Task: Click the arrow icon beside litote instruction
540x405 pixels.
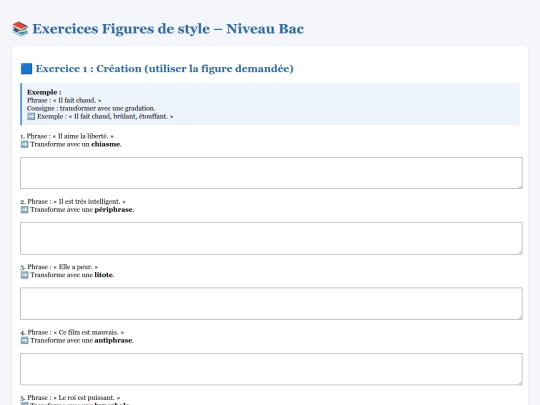Action: [24, 275]
